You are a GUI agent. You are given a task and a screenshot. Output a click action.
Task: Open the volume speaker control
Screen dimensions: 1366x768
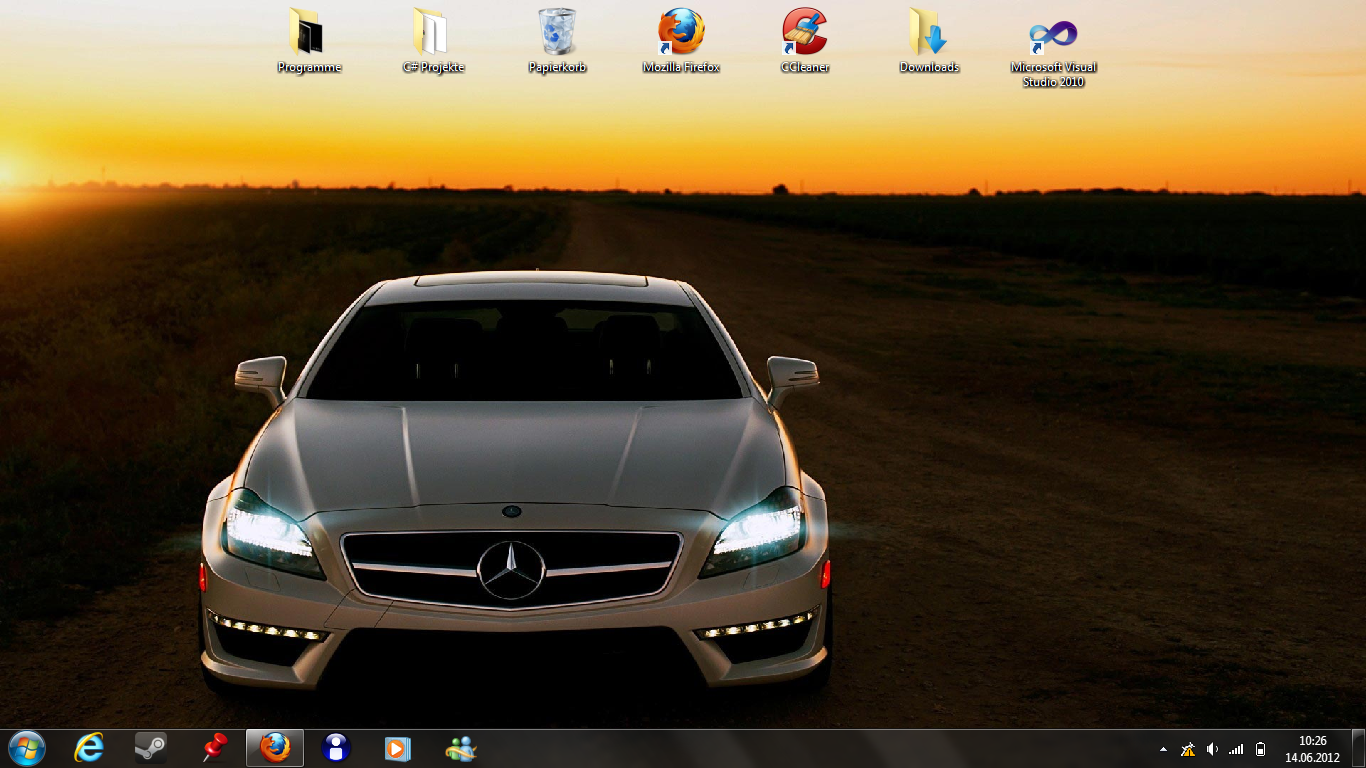pyautogui.click(x=1212, y=749)
